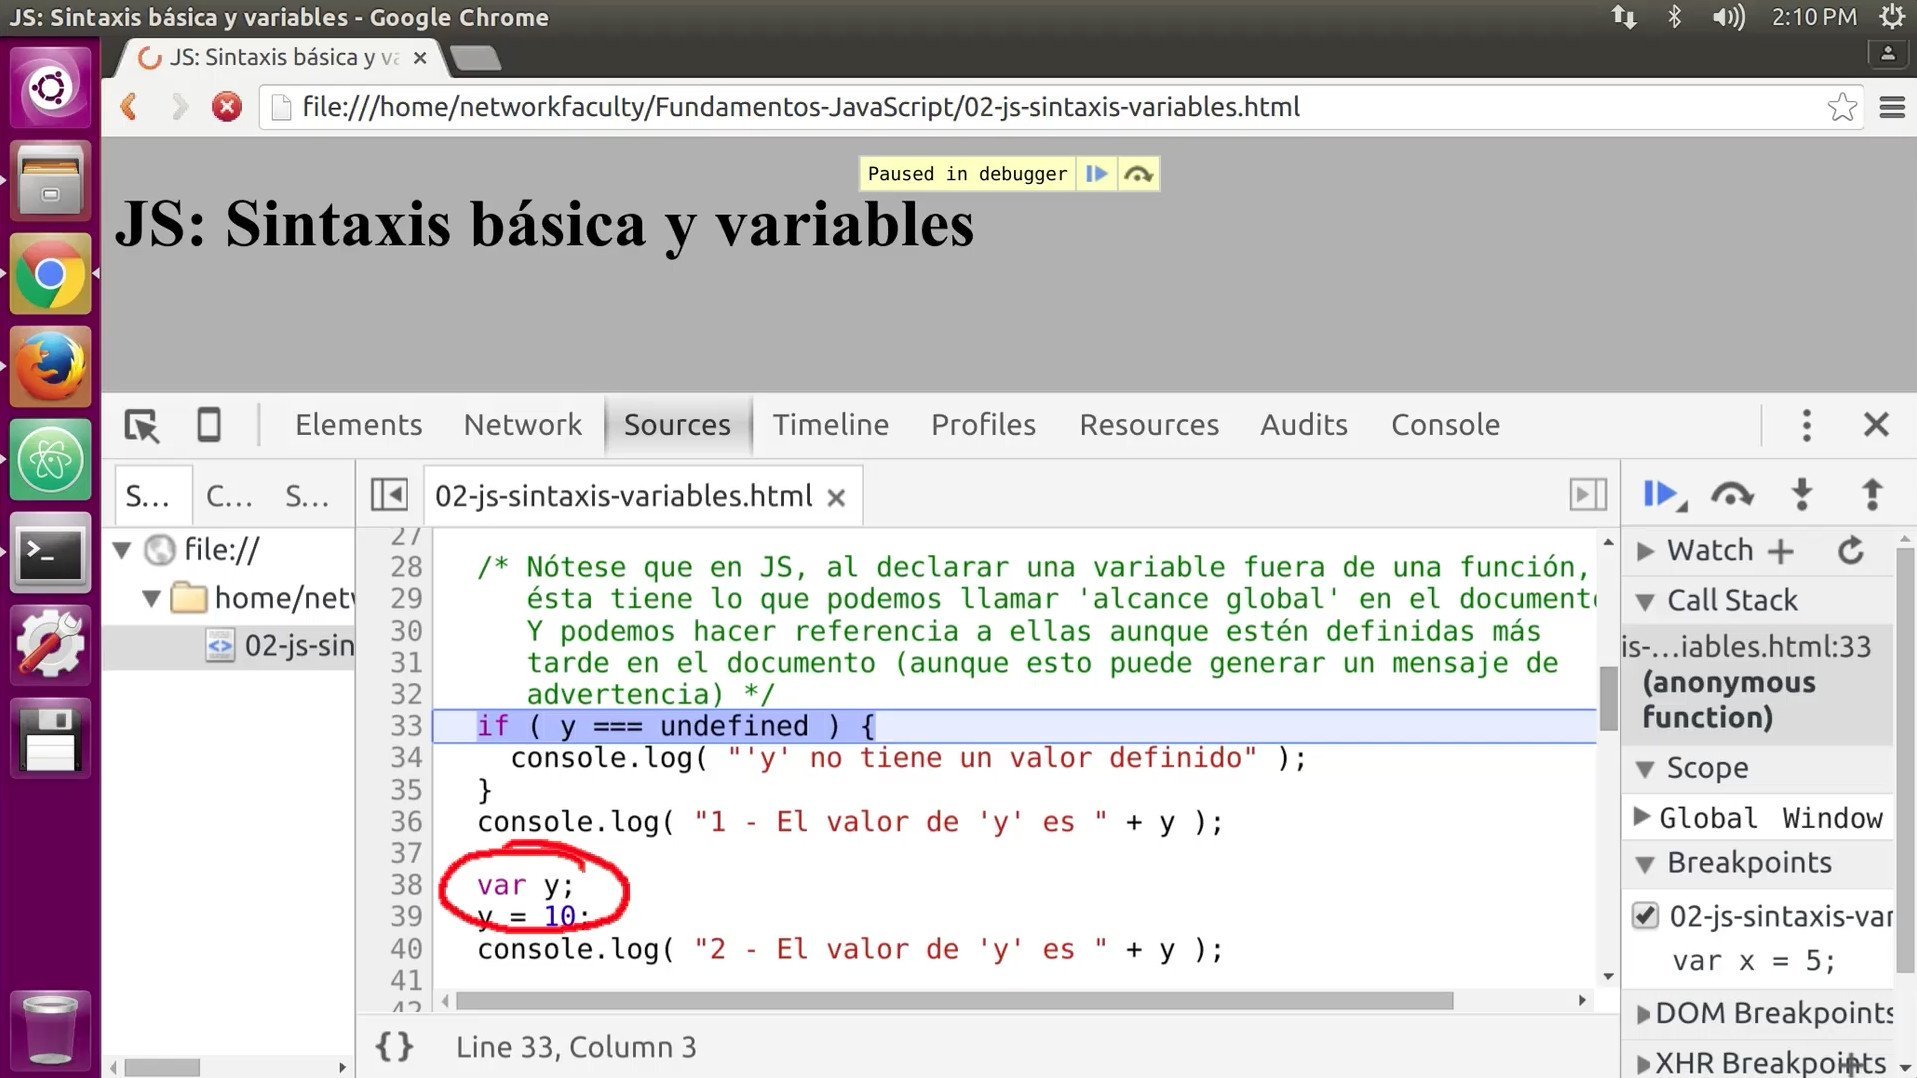
Task: Step out of current function
Action: tap(1872, 495)
